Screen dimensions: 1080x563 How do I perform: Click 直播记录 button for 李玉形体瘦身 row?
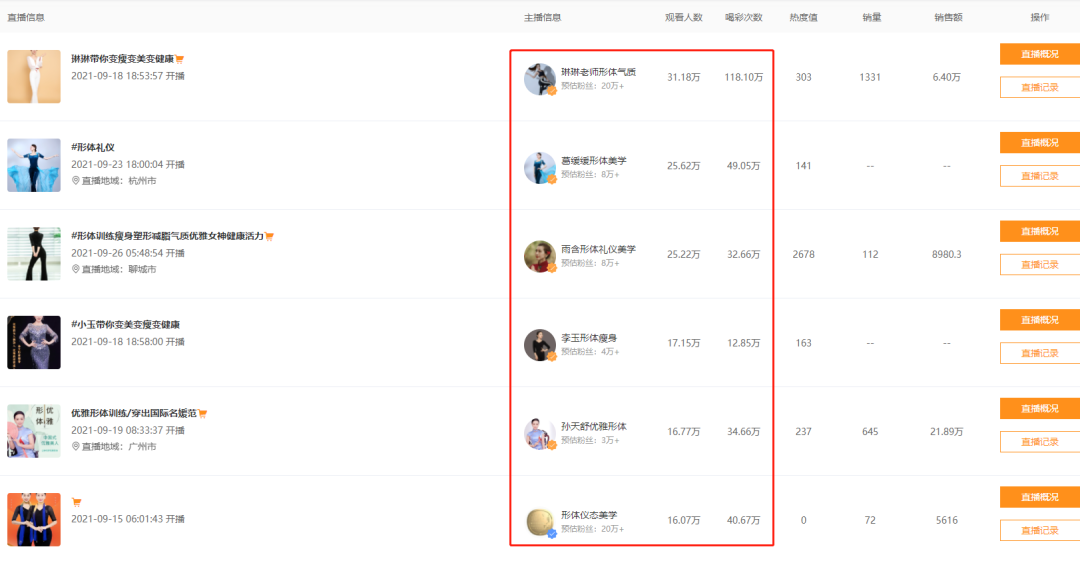click(x=1039, y=353)
